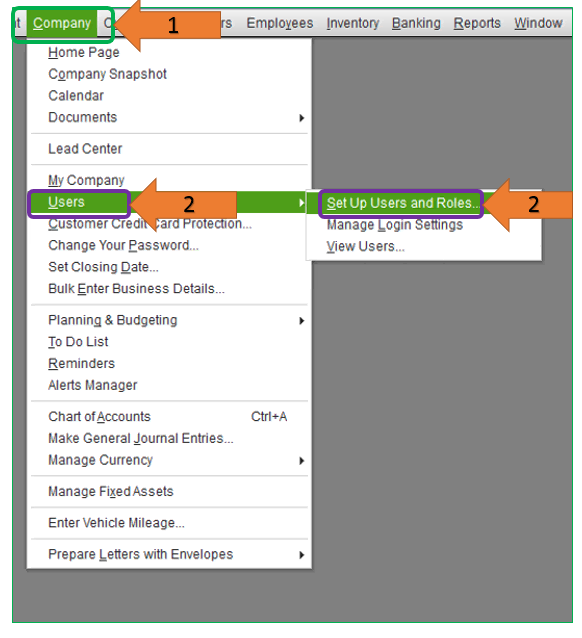This screenshot has height=638, width=582.
Task: Open the Company menu in menu bar
Action: coord(62,23)
